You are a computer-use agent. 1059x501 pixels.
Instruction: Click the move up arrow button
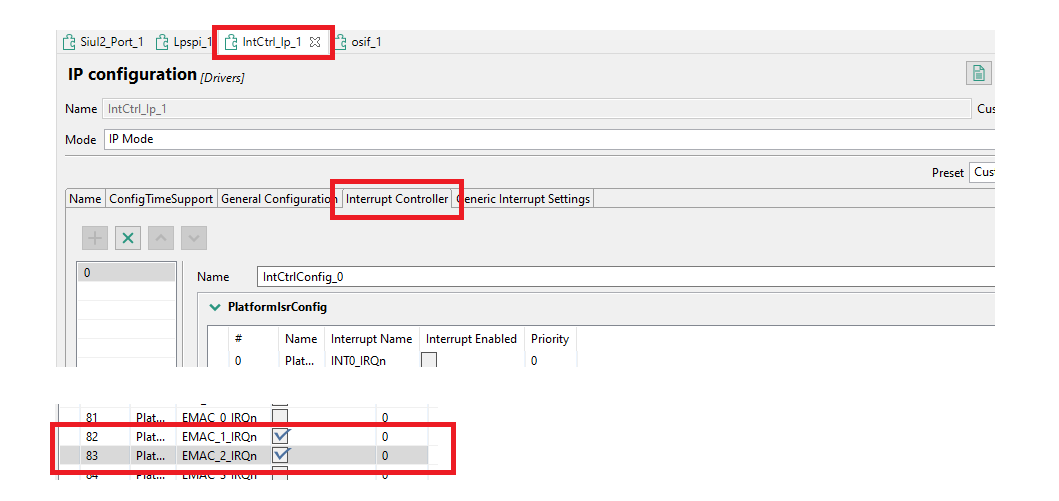click(161, 238)
